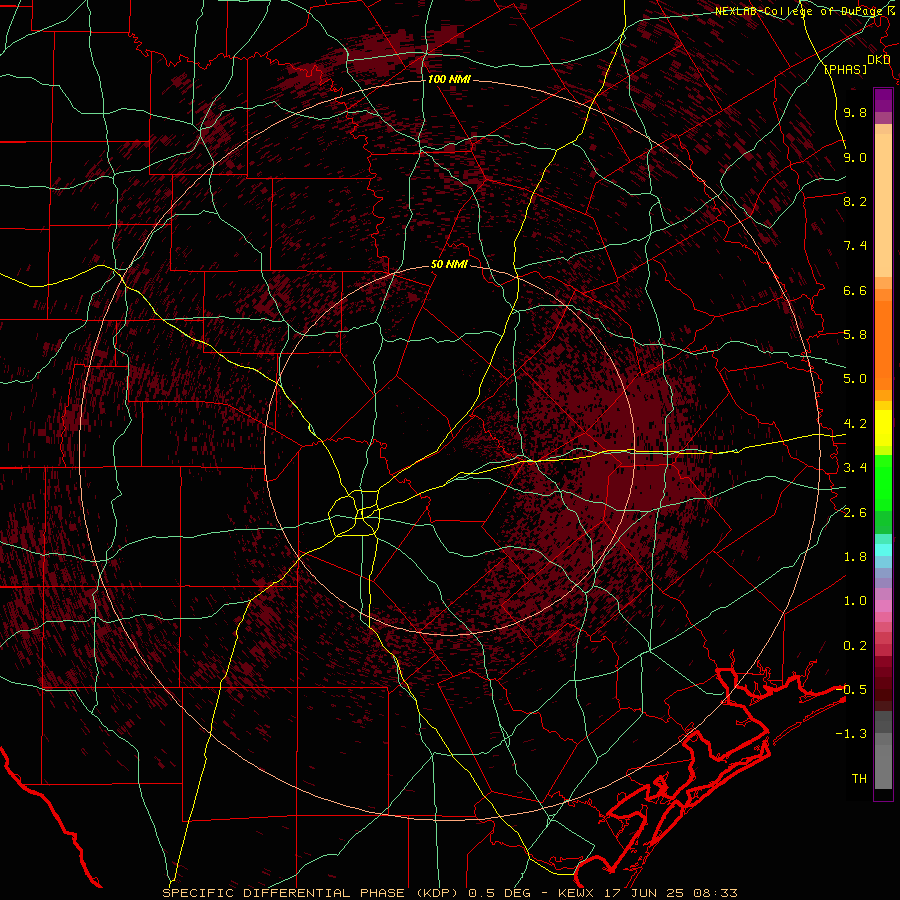
Task: Click the 3.4 scale value
Action: [855, 468]
